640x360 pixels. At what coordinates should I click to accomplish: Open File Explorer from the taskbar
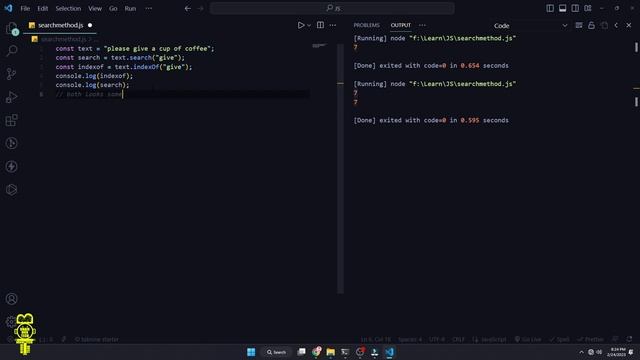click(x=331, y=352)
